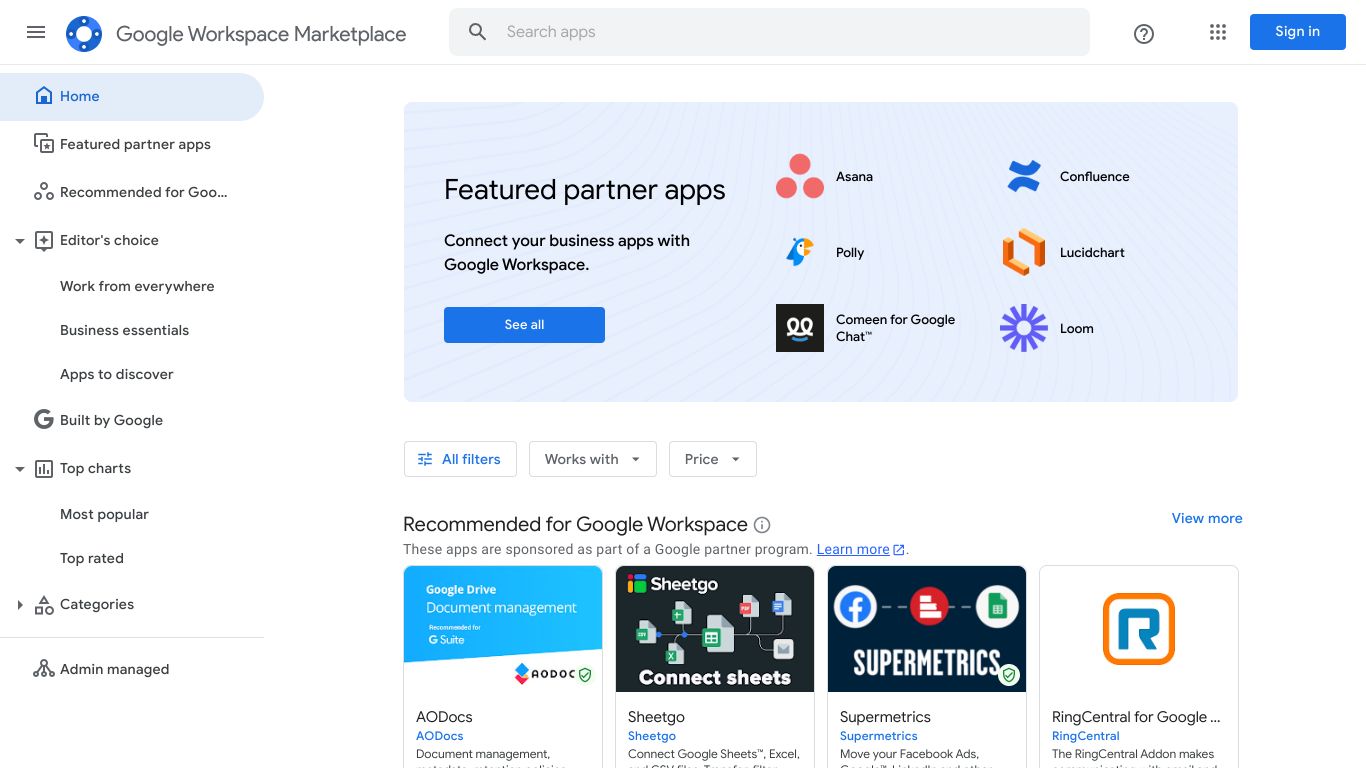This screenshot has width=1366, height=768.
Task: Open the Confluence app icon
Action: tap(1024, 176)
